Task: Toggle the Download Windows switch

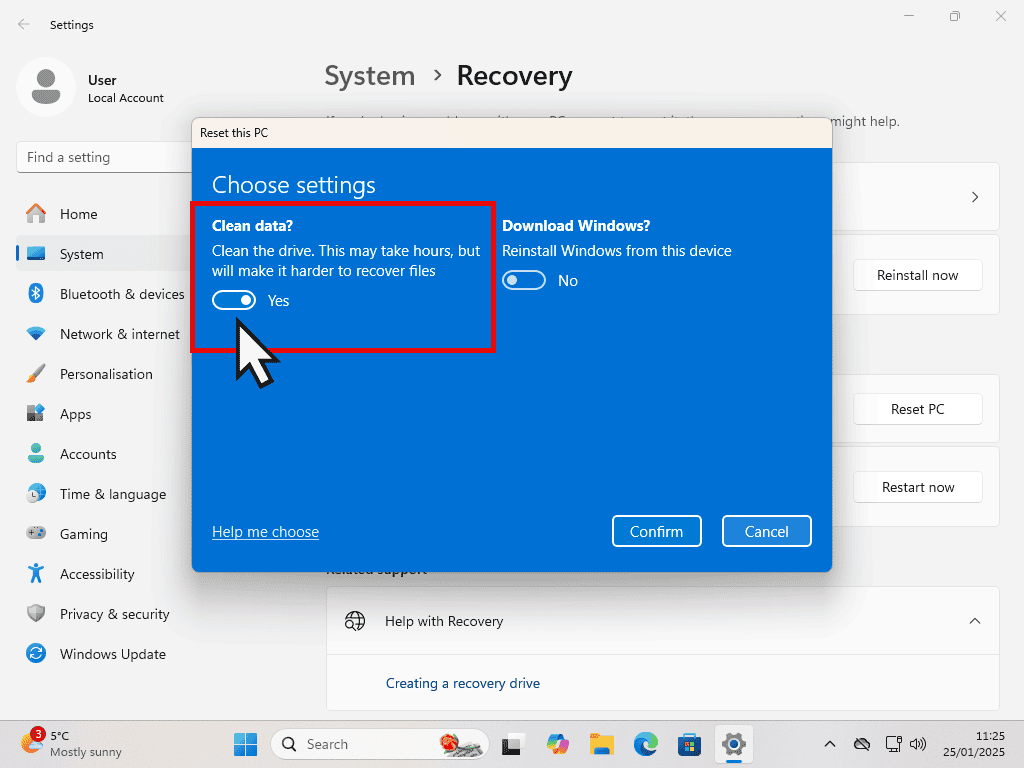Action: (524, 281)
